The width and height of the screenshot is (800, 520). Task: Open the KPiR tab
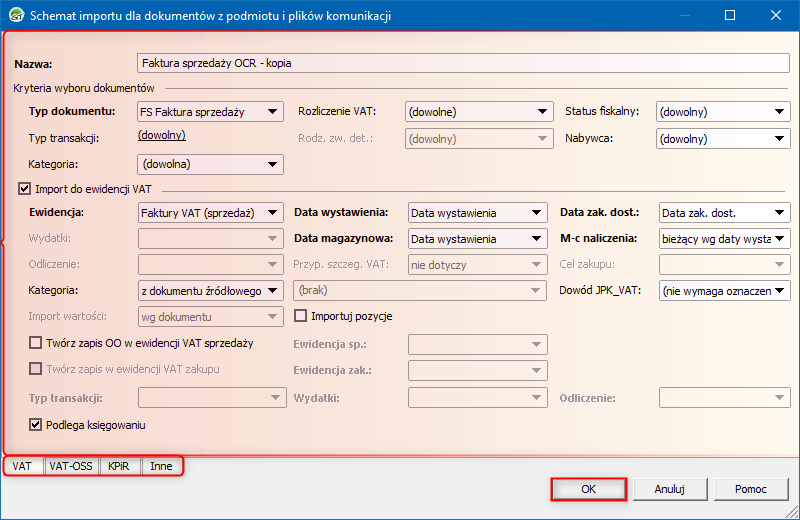(119, 466)
